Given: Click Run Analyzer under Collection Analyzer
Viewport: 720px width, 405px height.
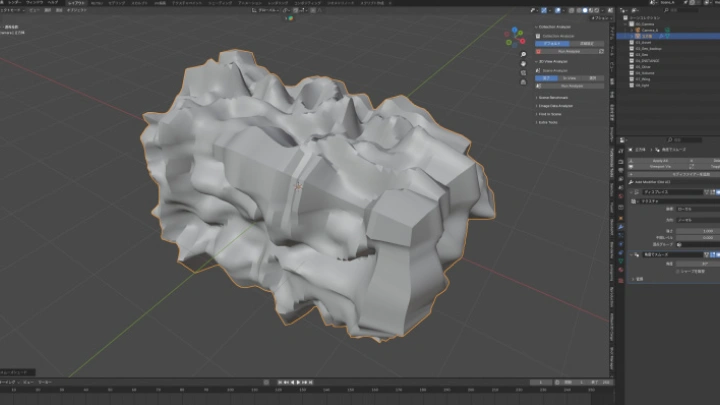Looking at the screenshot, I should [569, 51].
